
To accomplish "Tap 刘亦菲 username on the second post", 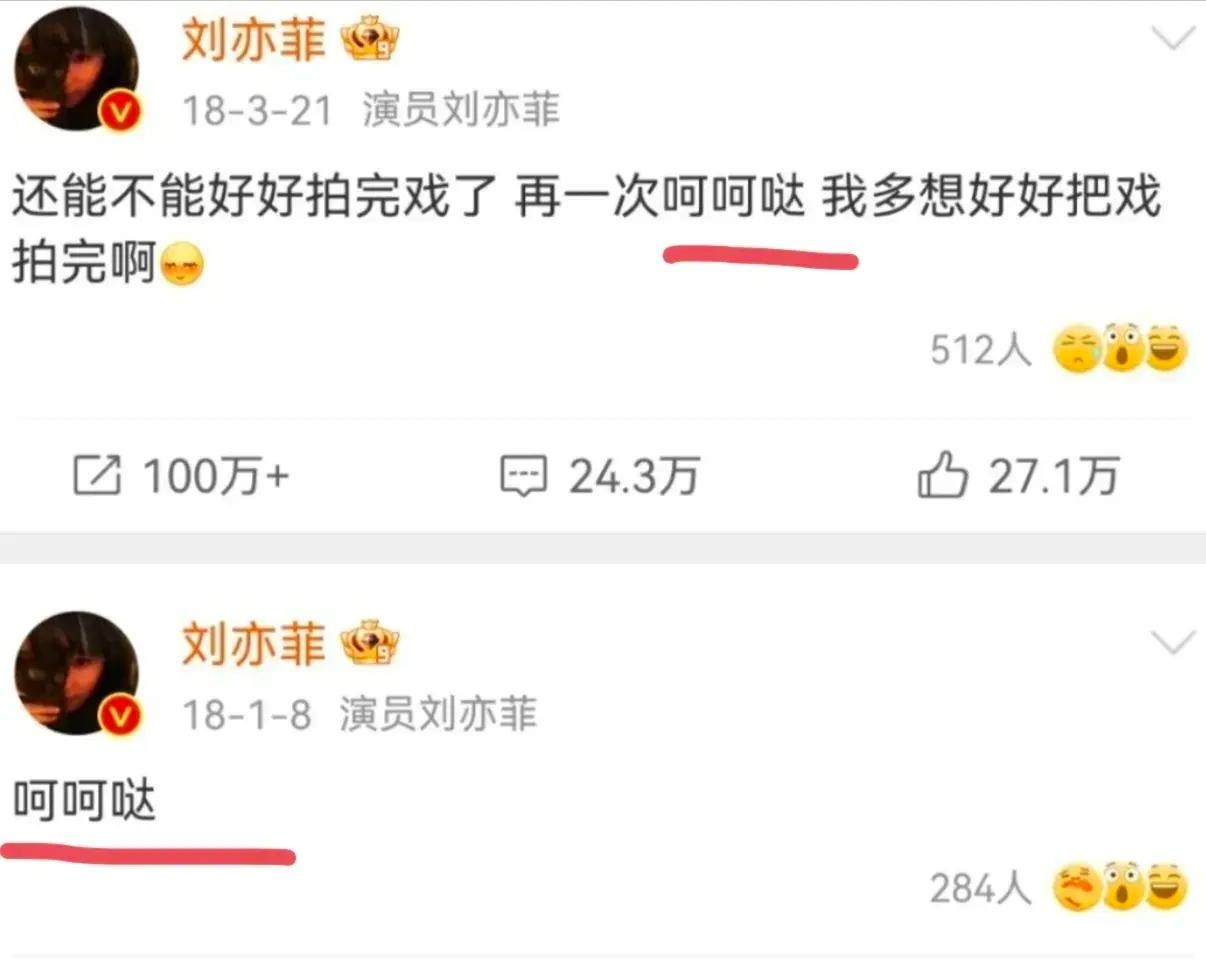I will pyautogui.click(x=254, y=643).
